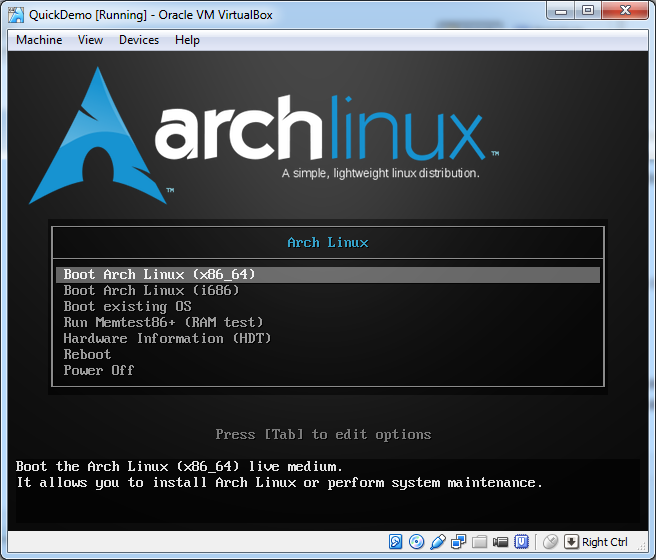Select the Power Off boot entry
The height and width of the screenshot is (560, 656).
point(328,370)
